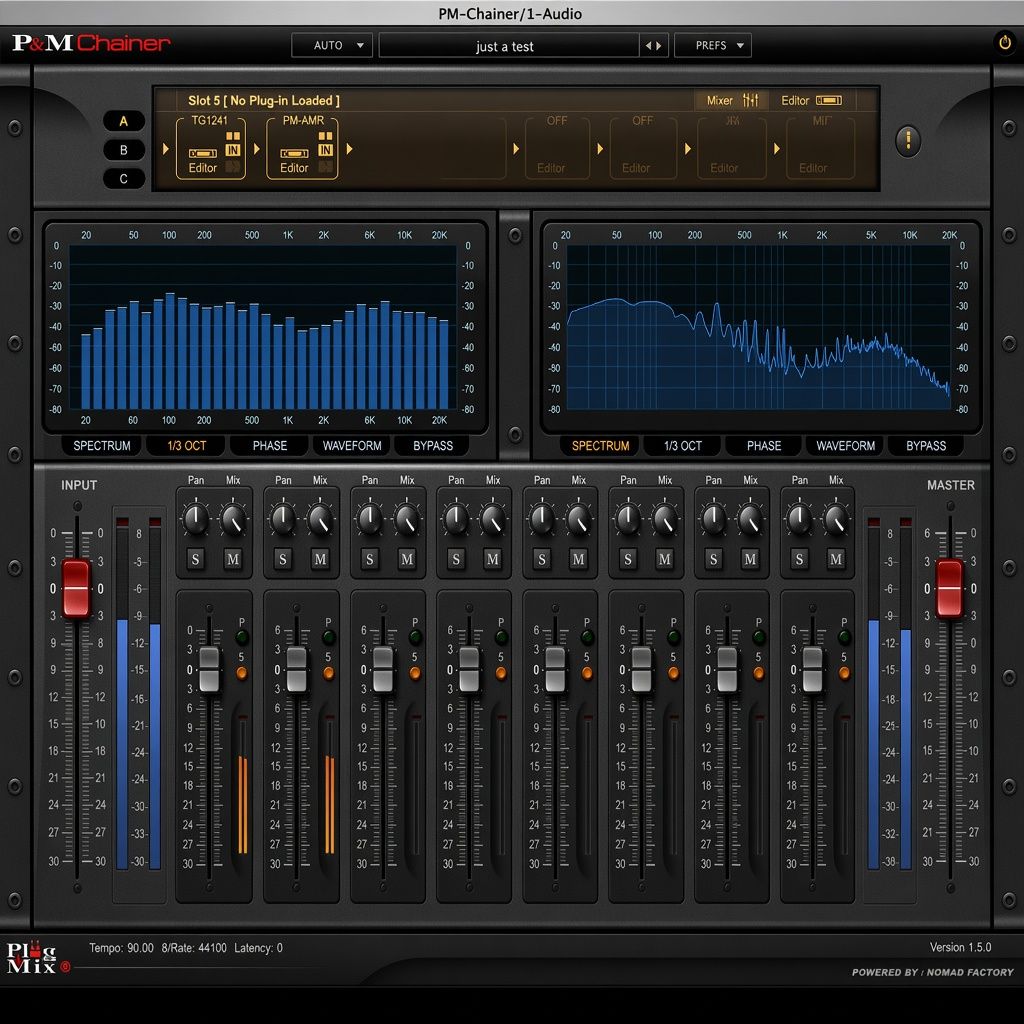Open the PREFS dropdown
Viewport: 1024px width, 1024px height.
(x=712, y=46)
